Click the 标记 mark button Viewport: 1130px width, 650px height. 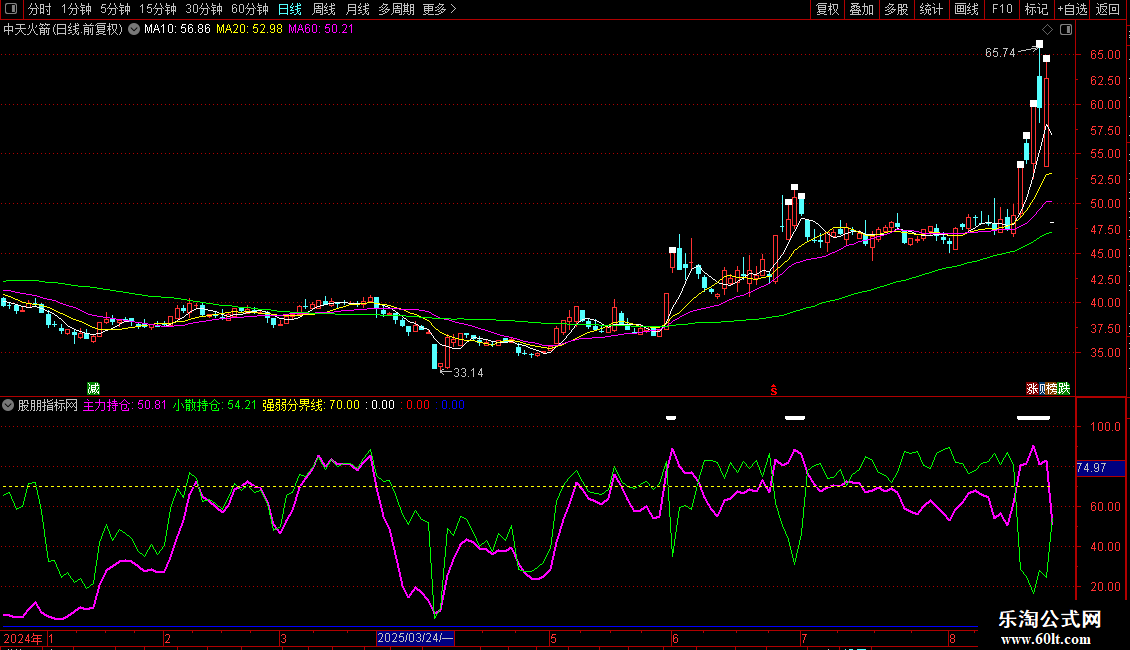point(1036,9)
